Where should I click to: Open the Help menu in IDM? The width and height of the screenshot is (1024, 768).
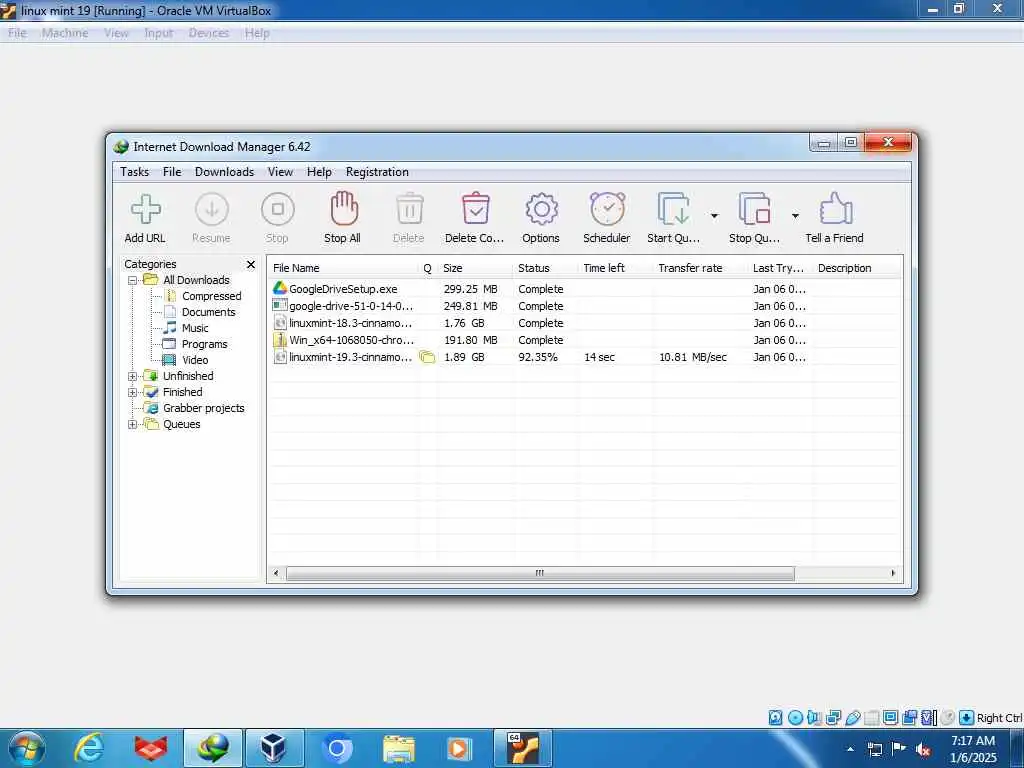click(319, 172)
